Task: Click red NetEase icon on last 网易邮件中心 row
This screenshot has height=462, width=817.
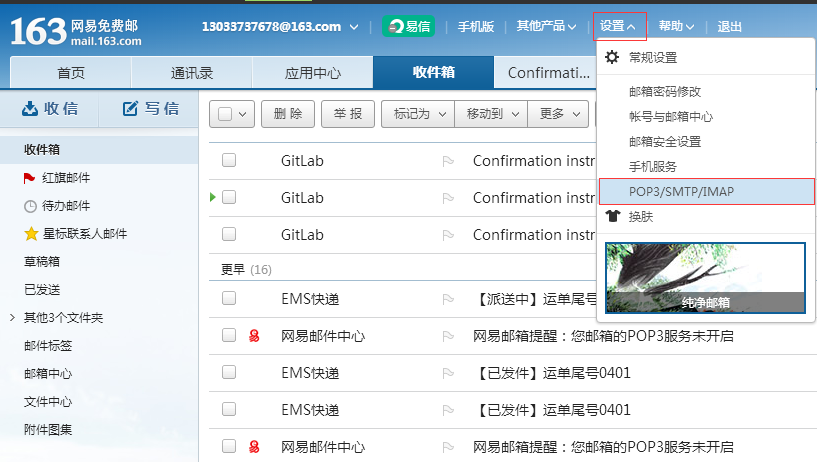Action: click(254, 446)
